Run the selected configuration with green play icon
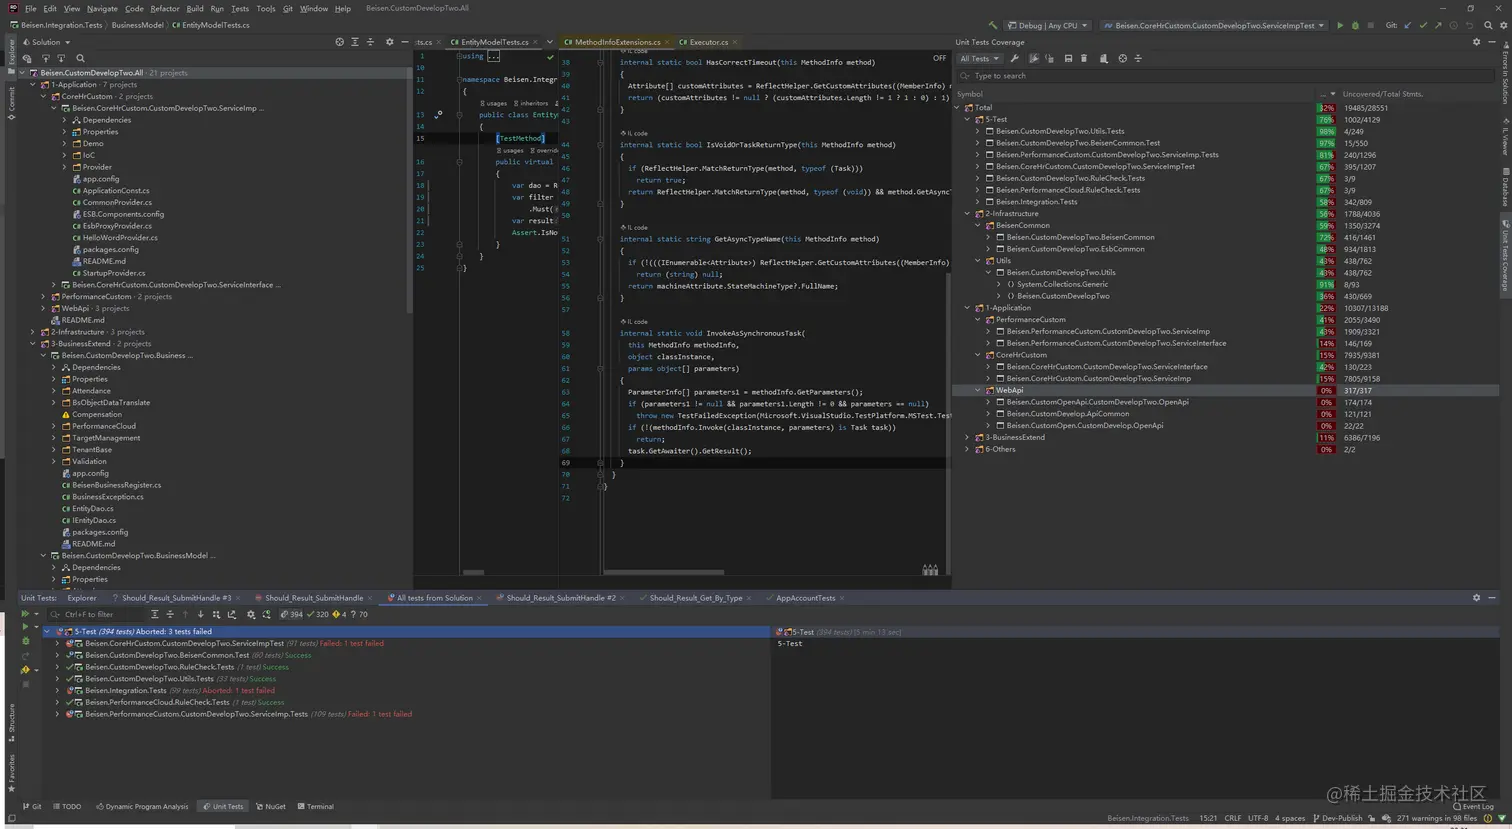Screen dimensions: 1512x829 click(x=1340, y=25)
